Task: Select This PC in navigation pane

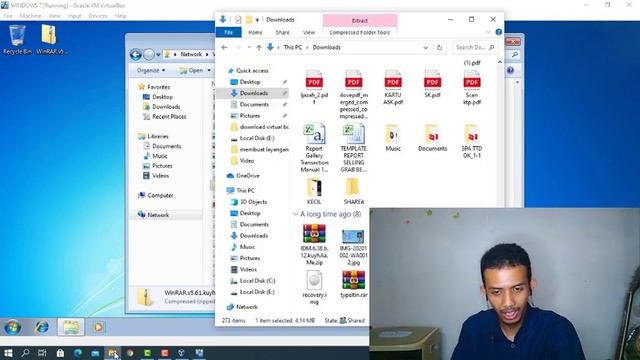Action: point(245,190)
